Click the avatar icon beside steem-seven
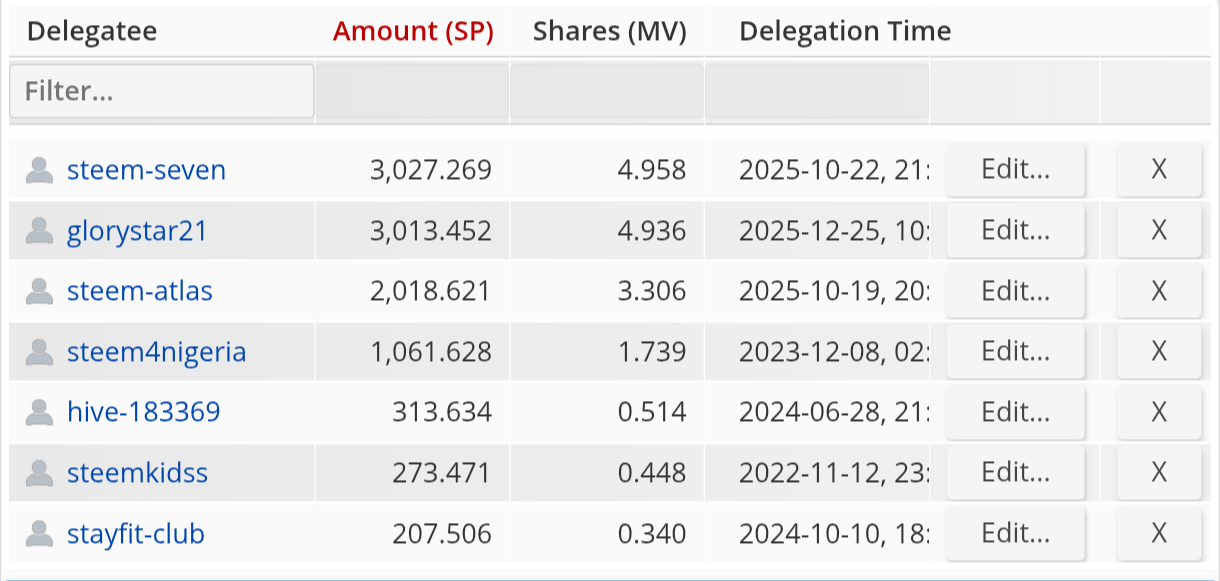 point(39,171)
